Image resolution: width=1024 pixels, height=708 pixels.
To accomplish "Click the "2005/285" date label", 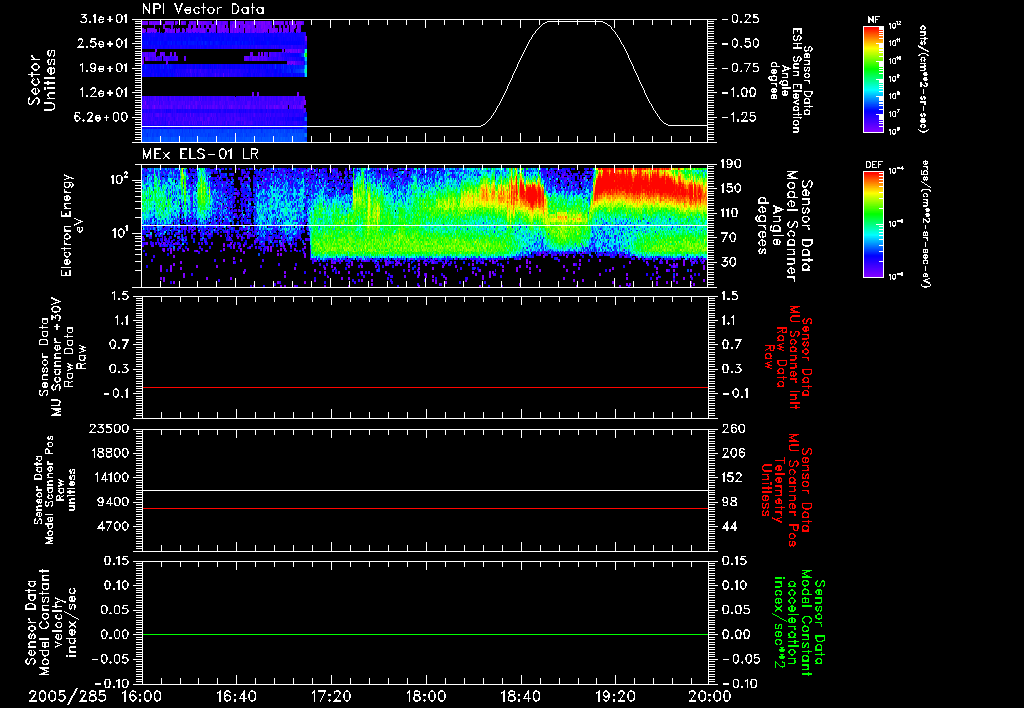I will (67, 696).
